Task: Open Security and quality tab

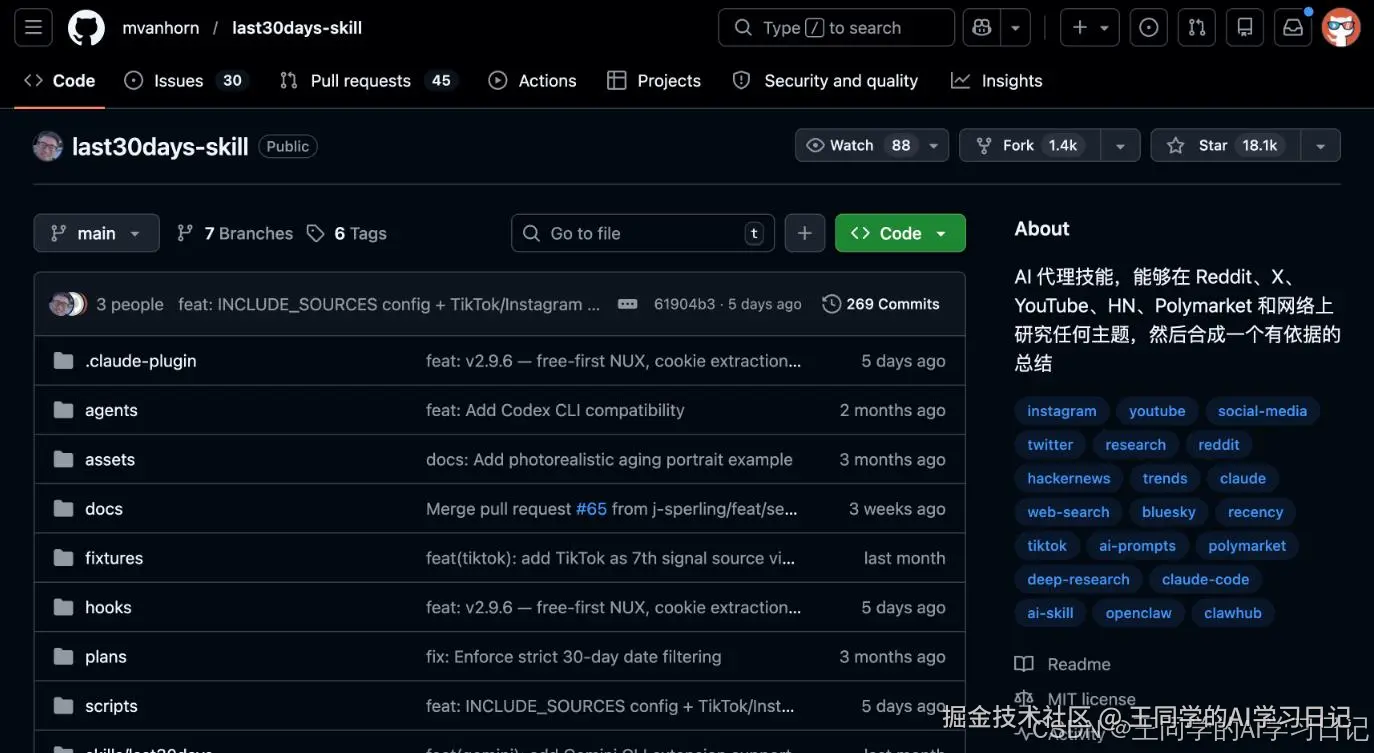Action: coord(825,81)
